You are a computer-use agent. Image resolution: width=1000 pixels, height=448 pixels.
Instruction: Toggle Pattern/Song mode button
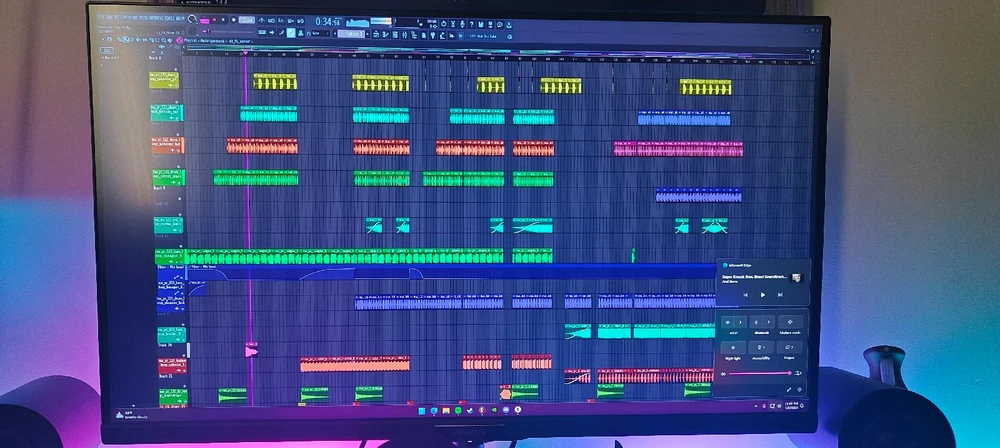tap(204, 20)
